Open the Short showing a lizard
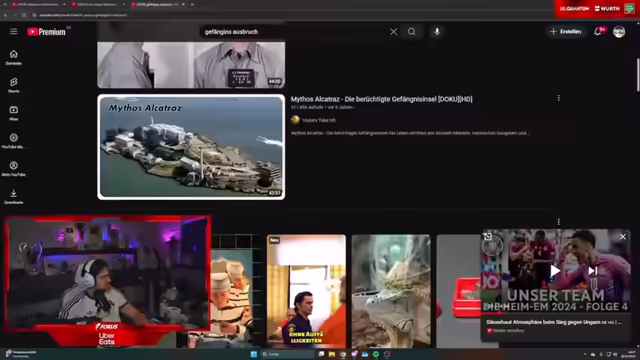 pyautogui.click(x=391, y=291)
